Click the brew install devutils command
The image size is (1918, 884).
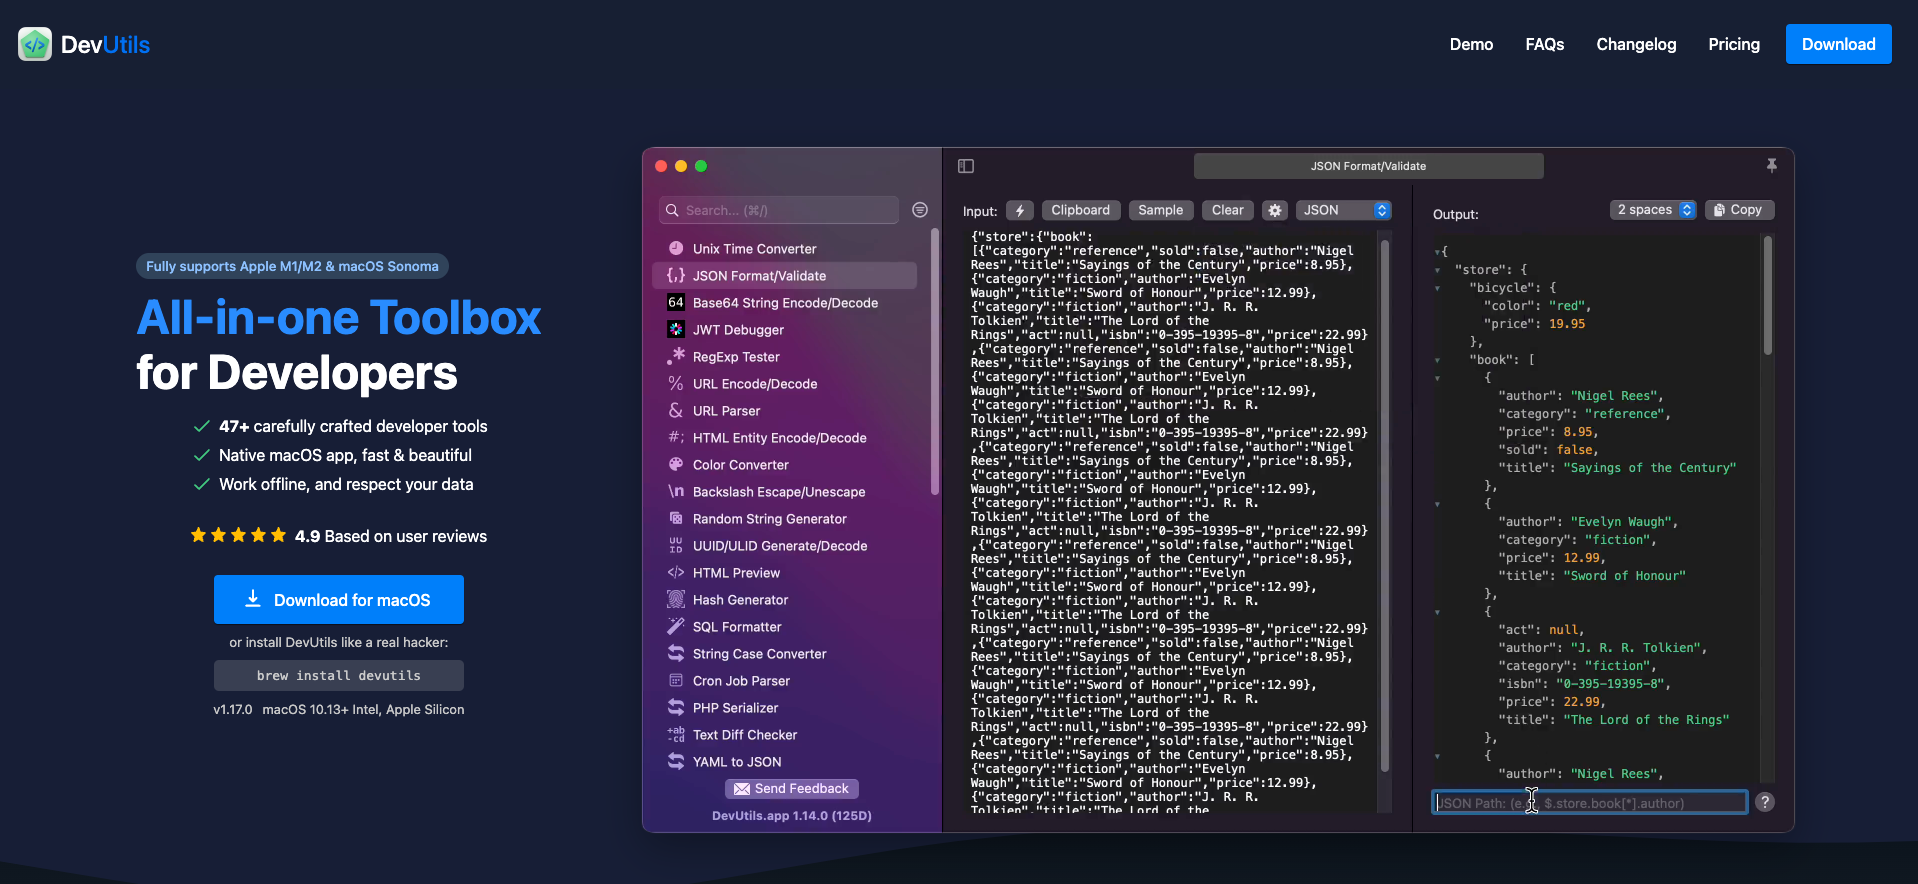click(x=339, y=675)
